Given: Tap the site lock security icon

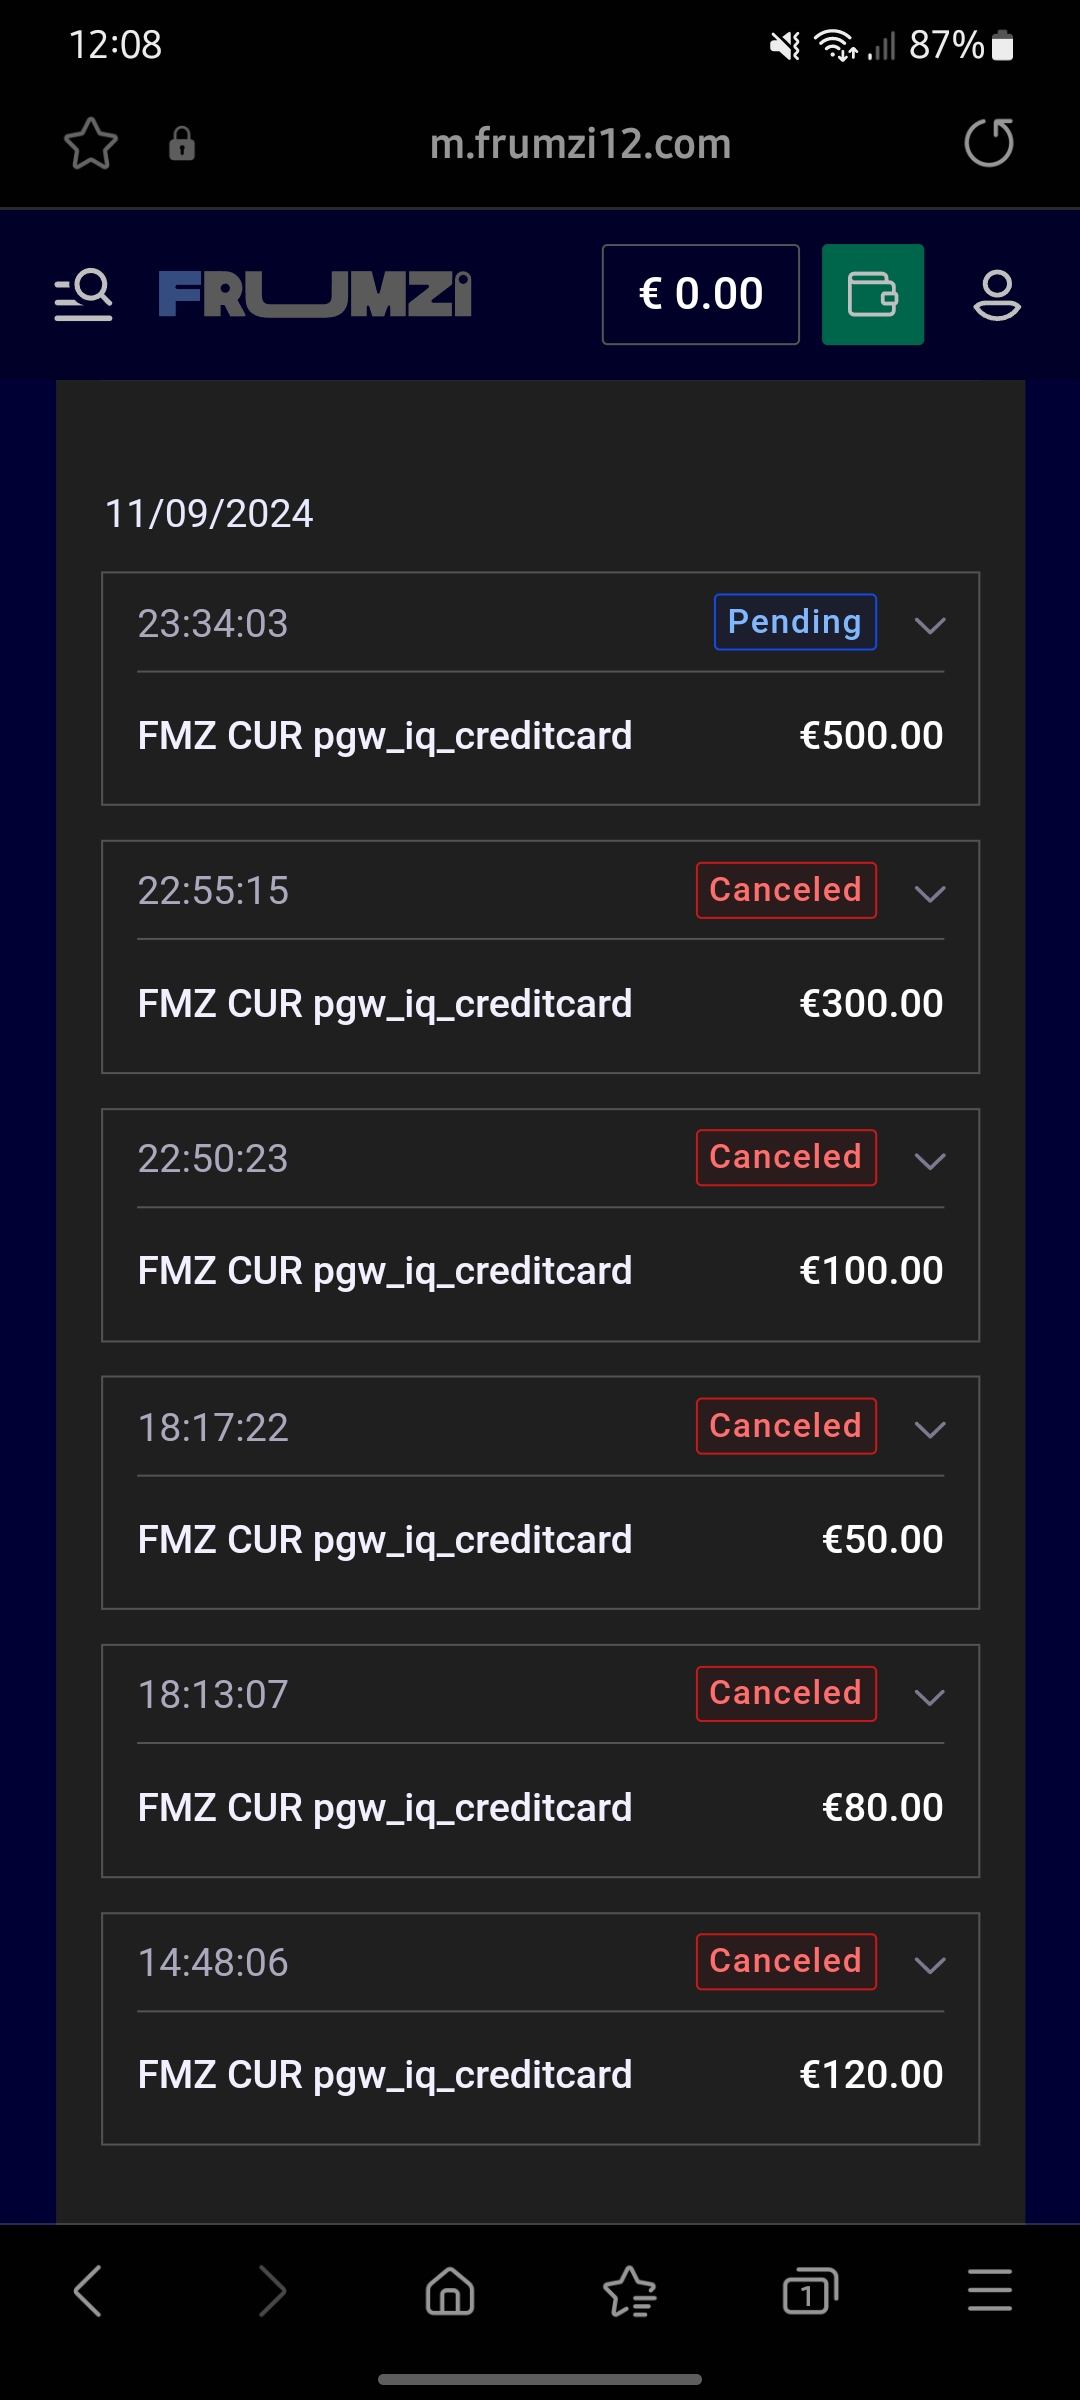Looking at the screenshot, I should coord(182,144).
